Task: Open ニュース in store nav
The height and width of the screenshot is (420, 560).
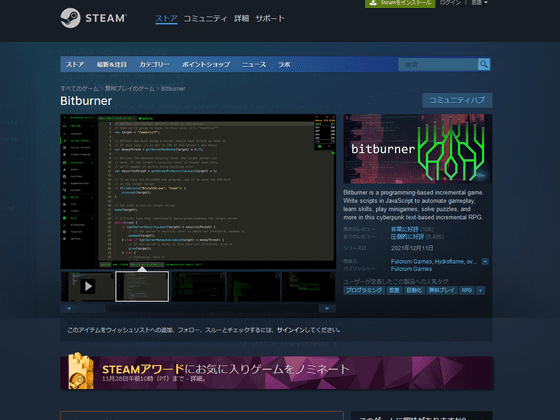Action: [254, 65]
